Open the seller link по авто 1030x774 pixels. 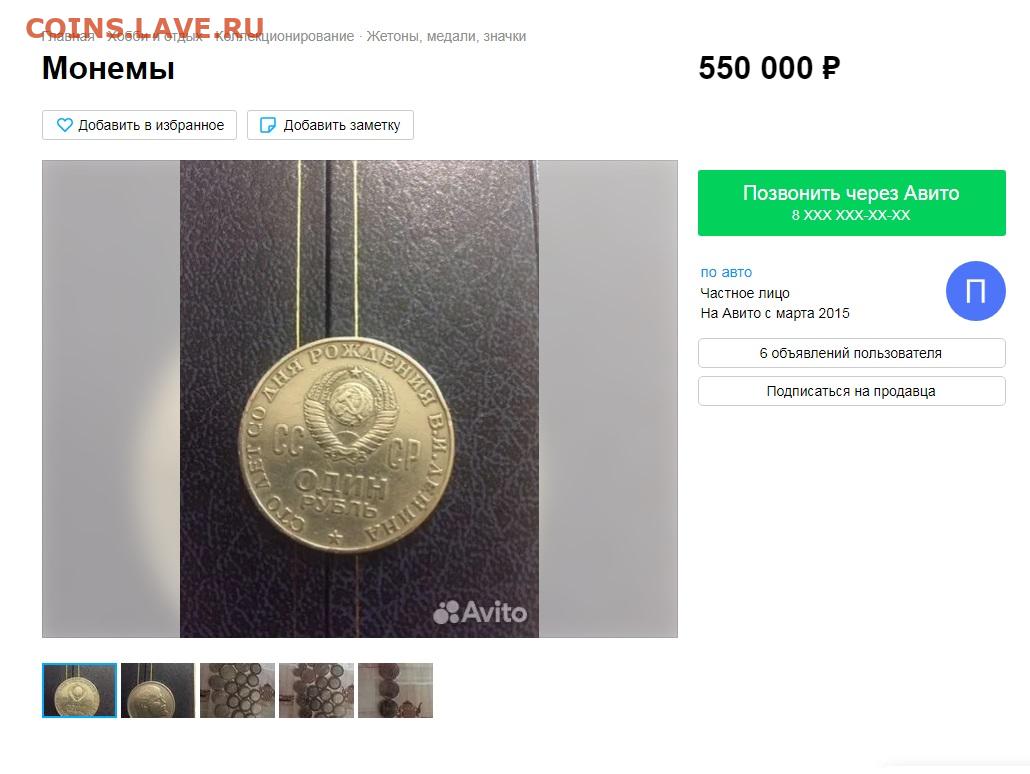pyautogui.click(x=726, y=272)
